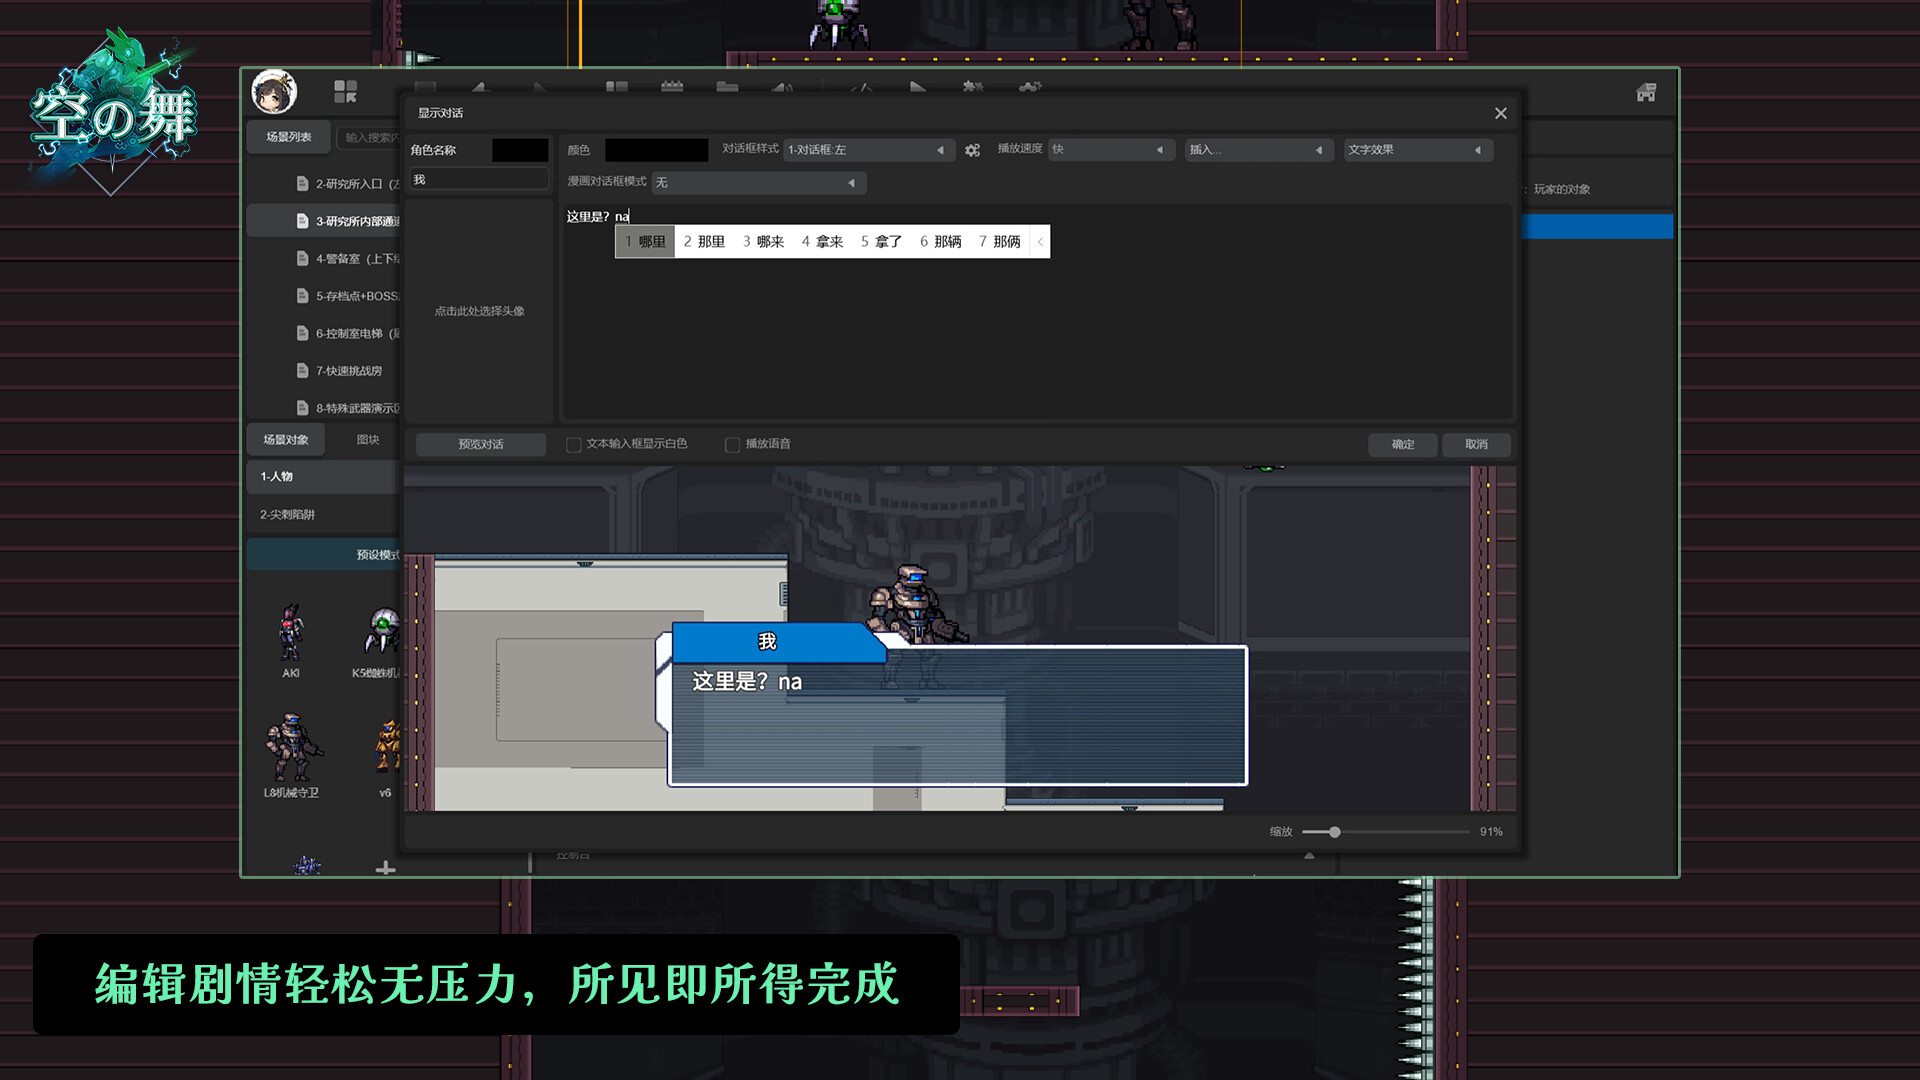Enable 文本输入框显示白色 checkbox
1920x1080 pixels.
[574, 445]
